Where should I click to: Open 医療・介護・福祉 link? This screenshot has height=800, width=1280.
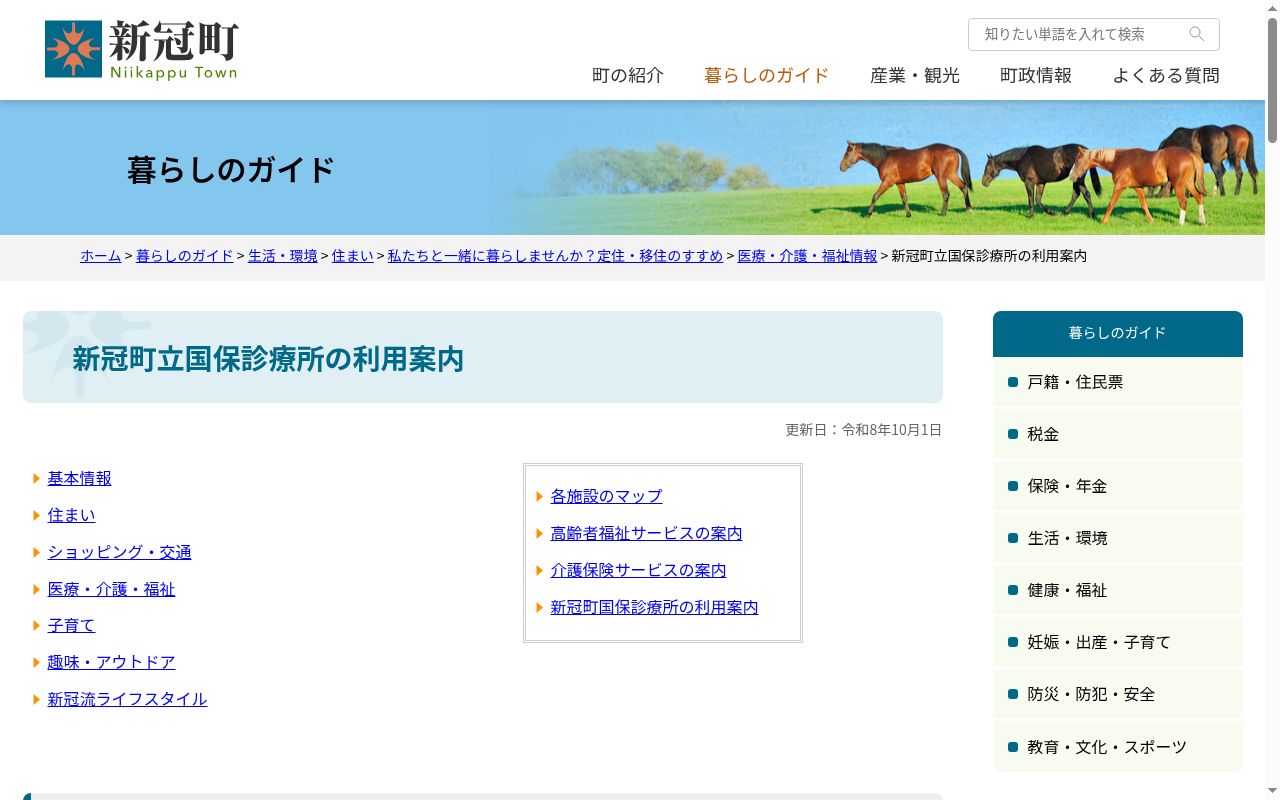point(112,590)
